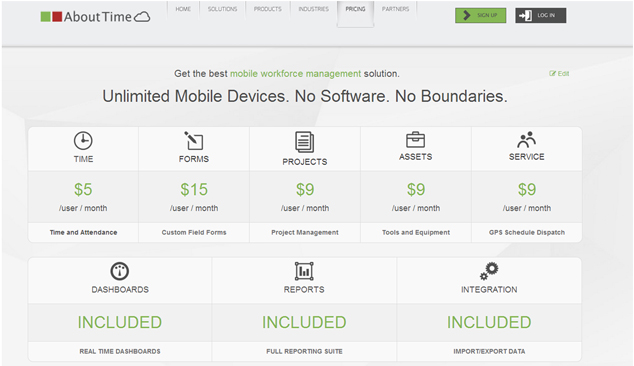Viewport: 634px width, 366px height.
Task: Click the Assets briefcase icon
Action: click(415, 140)
